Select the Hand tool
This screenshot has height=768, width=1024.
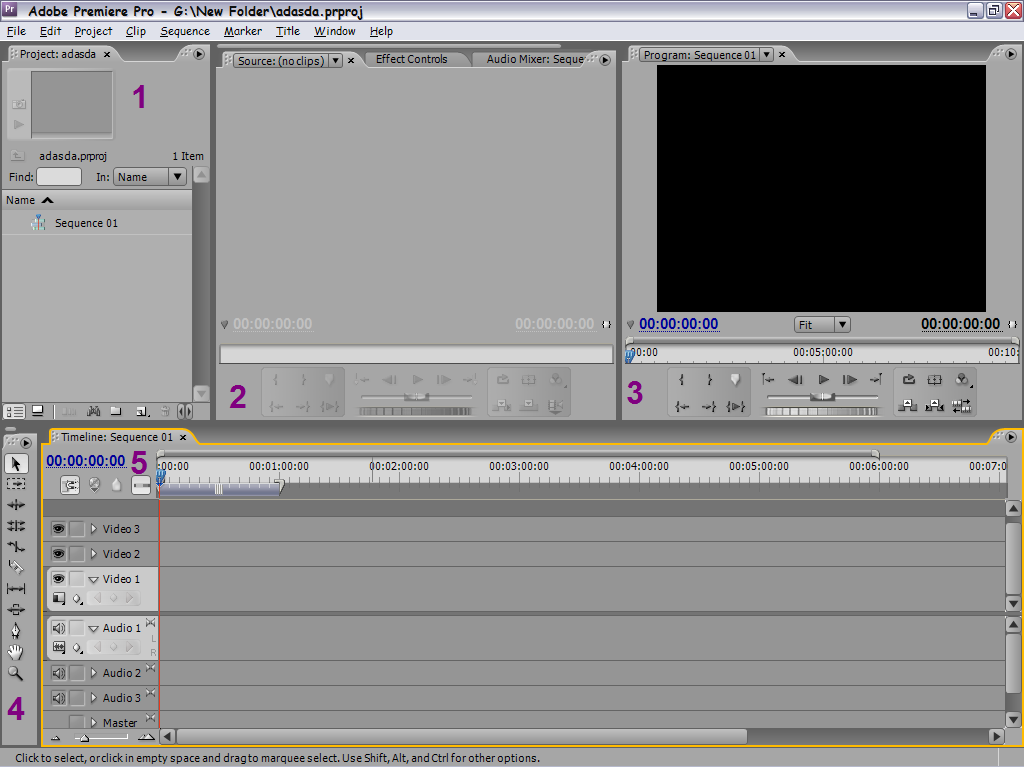pyautogui.click(x=16, y=652)
